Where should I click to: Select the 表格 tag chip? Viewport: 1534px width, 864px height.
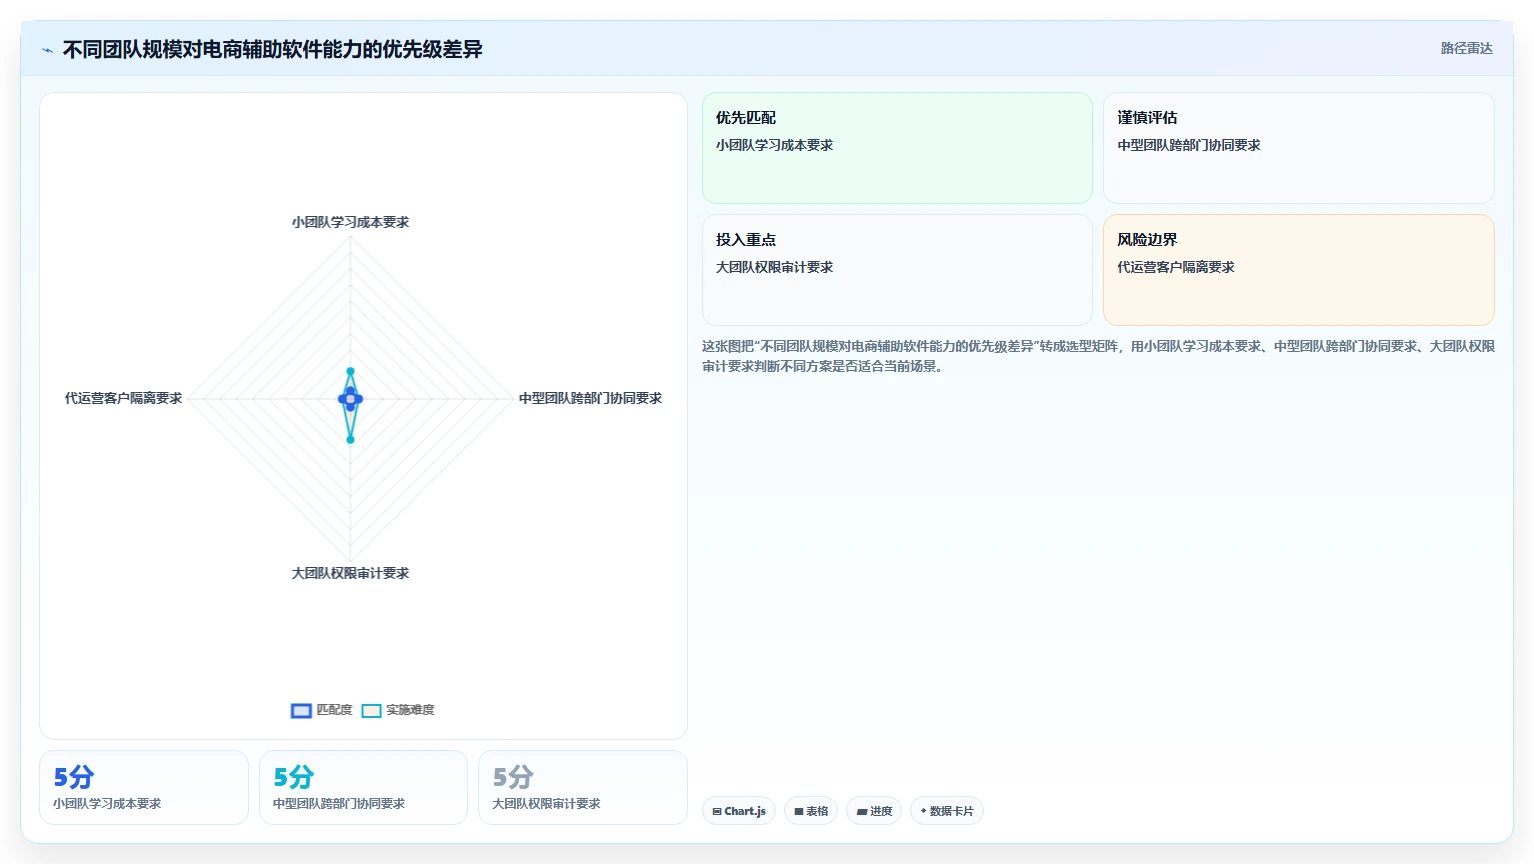pos(811,811)
